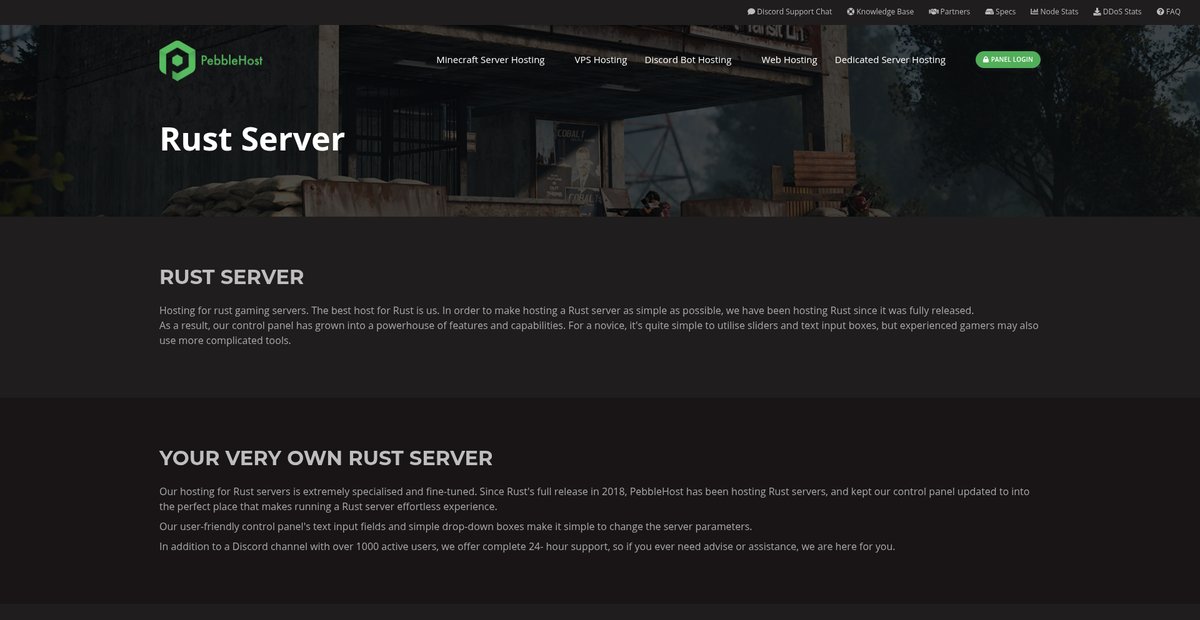Viewport: 1200px width, 620px height.
Task: Click the line starting 'Our user-friendly control panel's'
Action: pos(455,526)
